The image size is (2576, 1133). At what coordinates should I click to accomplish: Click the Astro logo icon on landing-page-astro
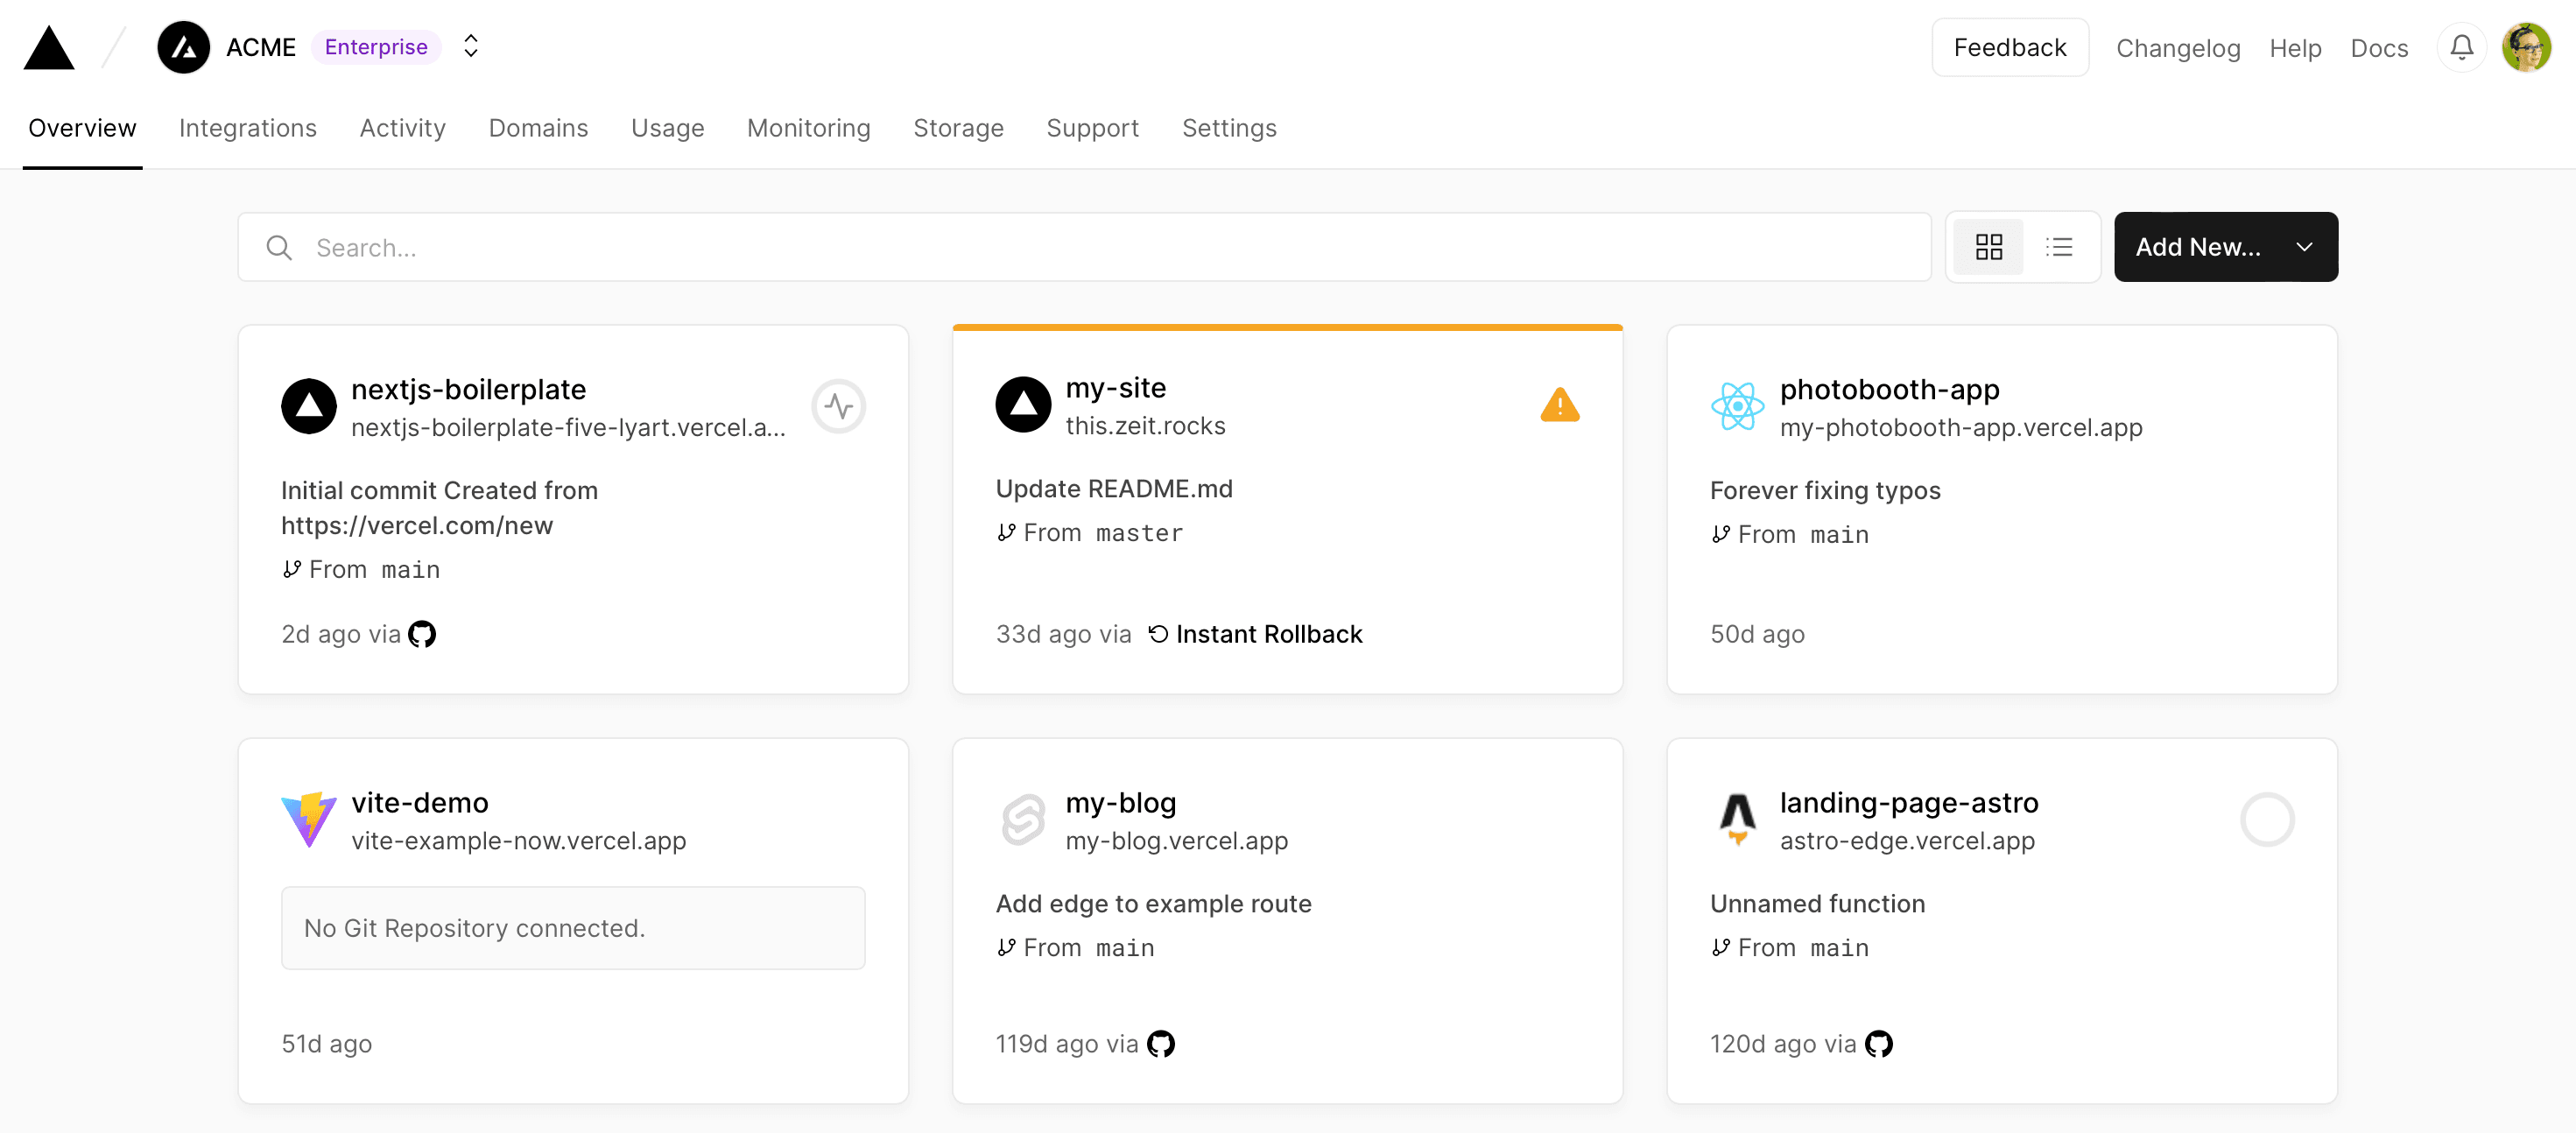(1736, 818)
